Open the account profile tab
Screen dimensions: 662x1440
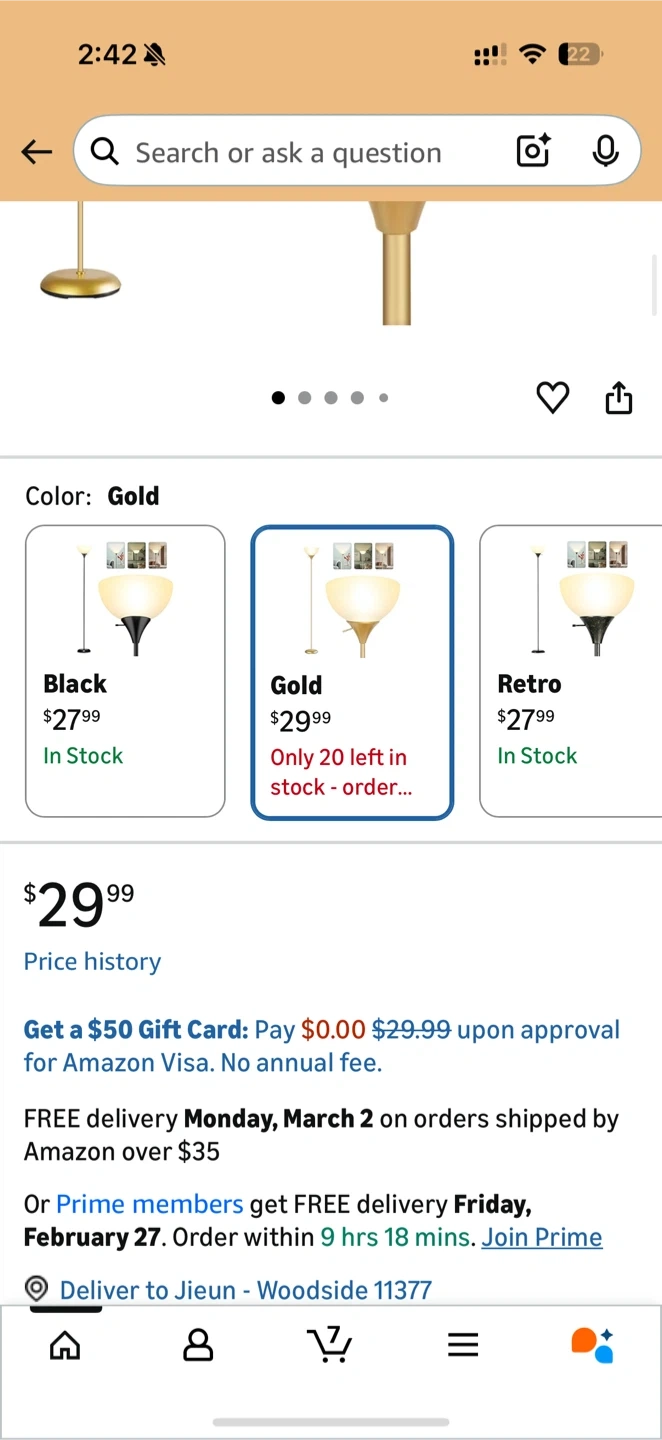click(198, 1345)
